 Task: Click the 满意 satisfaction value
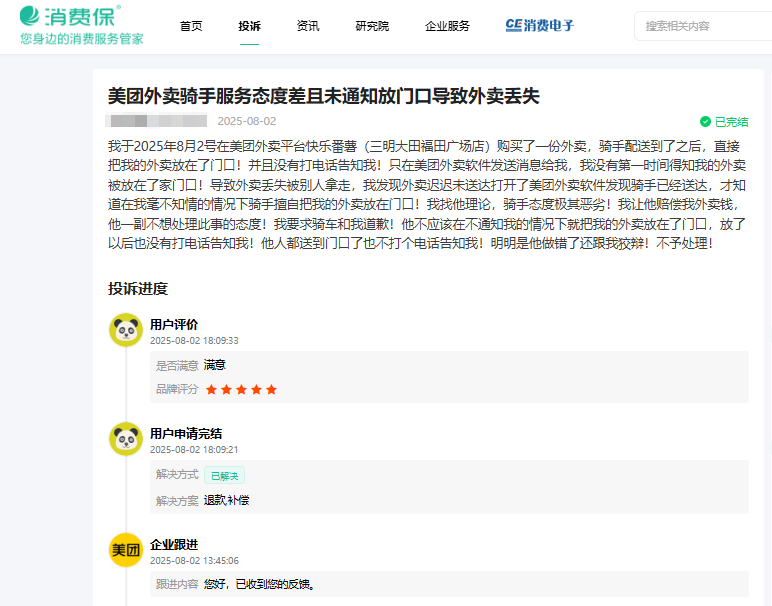215,365
